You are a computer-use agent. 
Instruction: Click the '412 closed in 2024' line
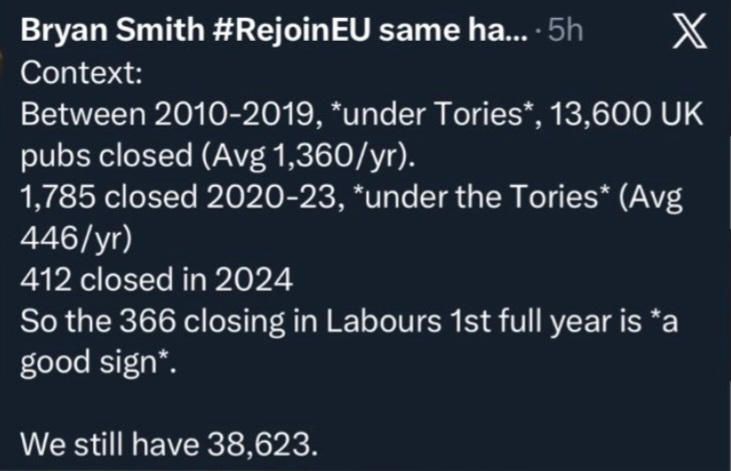pos(155,282)
